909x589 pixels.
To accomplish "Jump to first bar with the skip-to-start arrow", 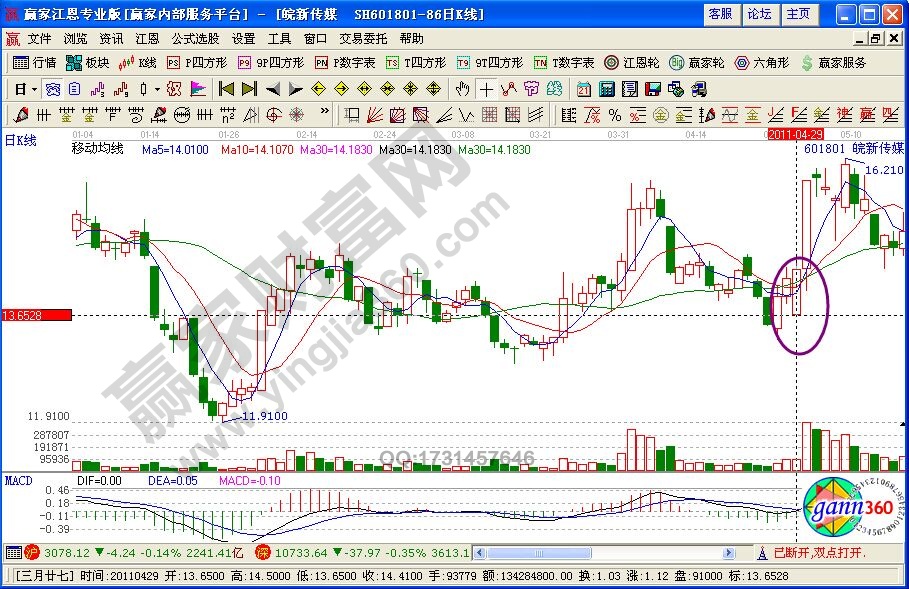I will [226, 88].
